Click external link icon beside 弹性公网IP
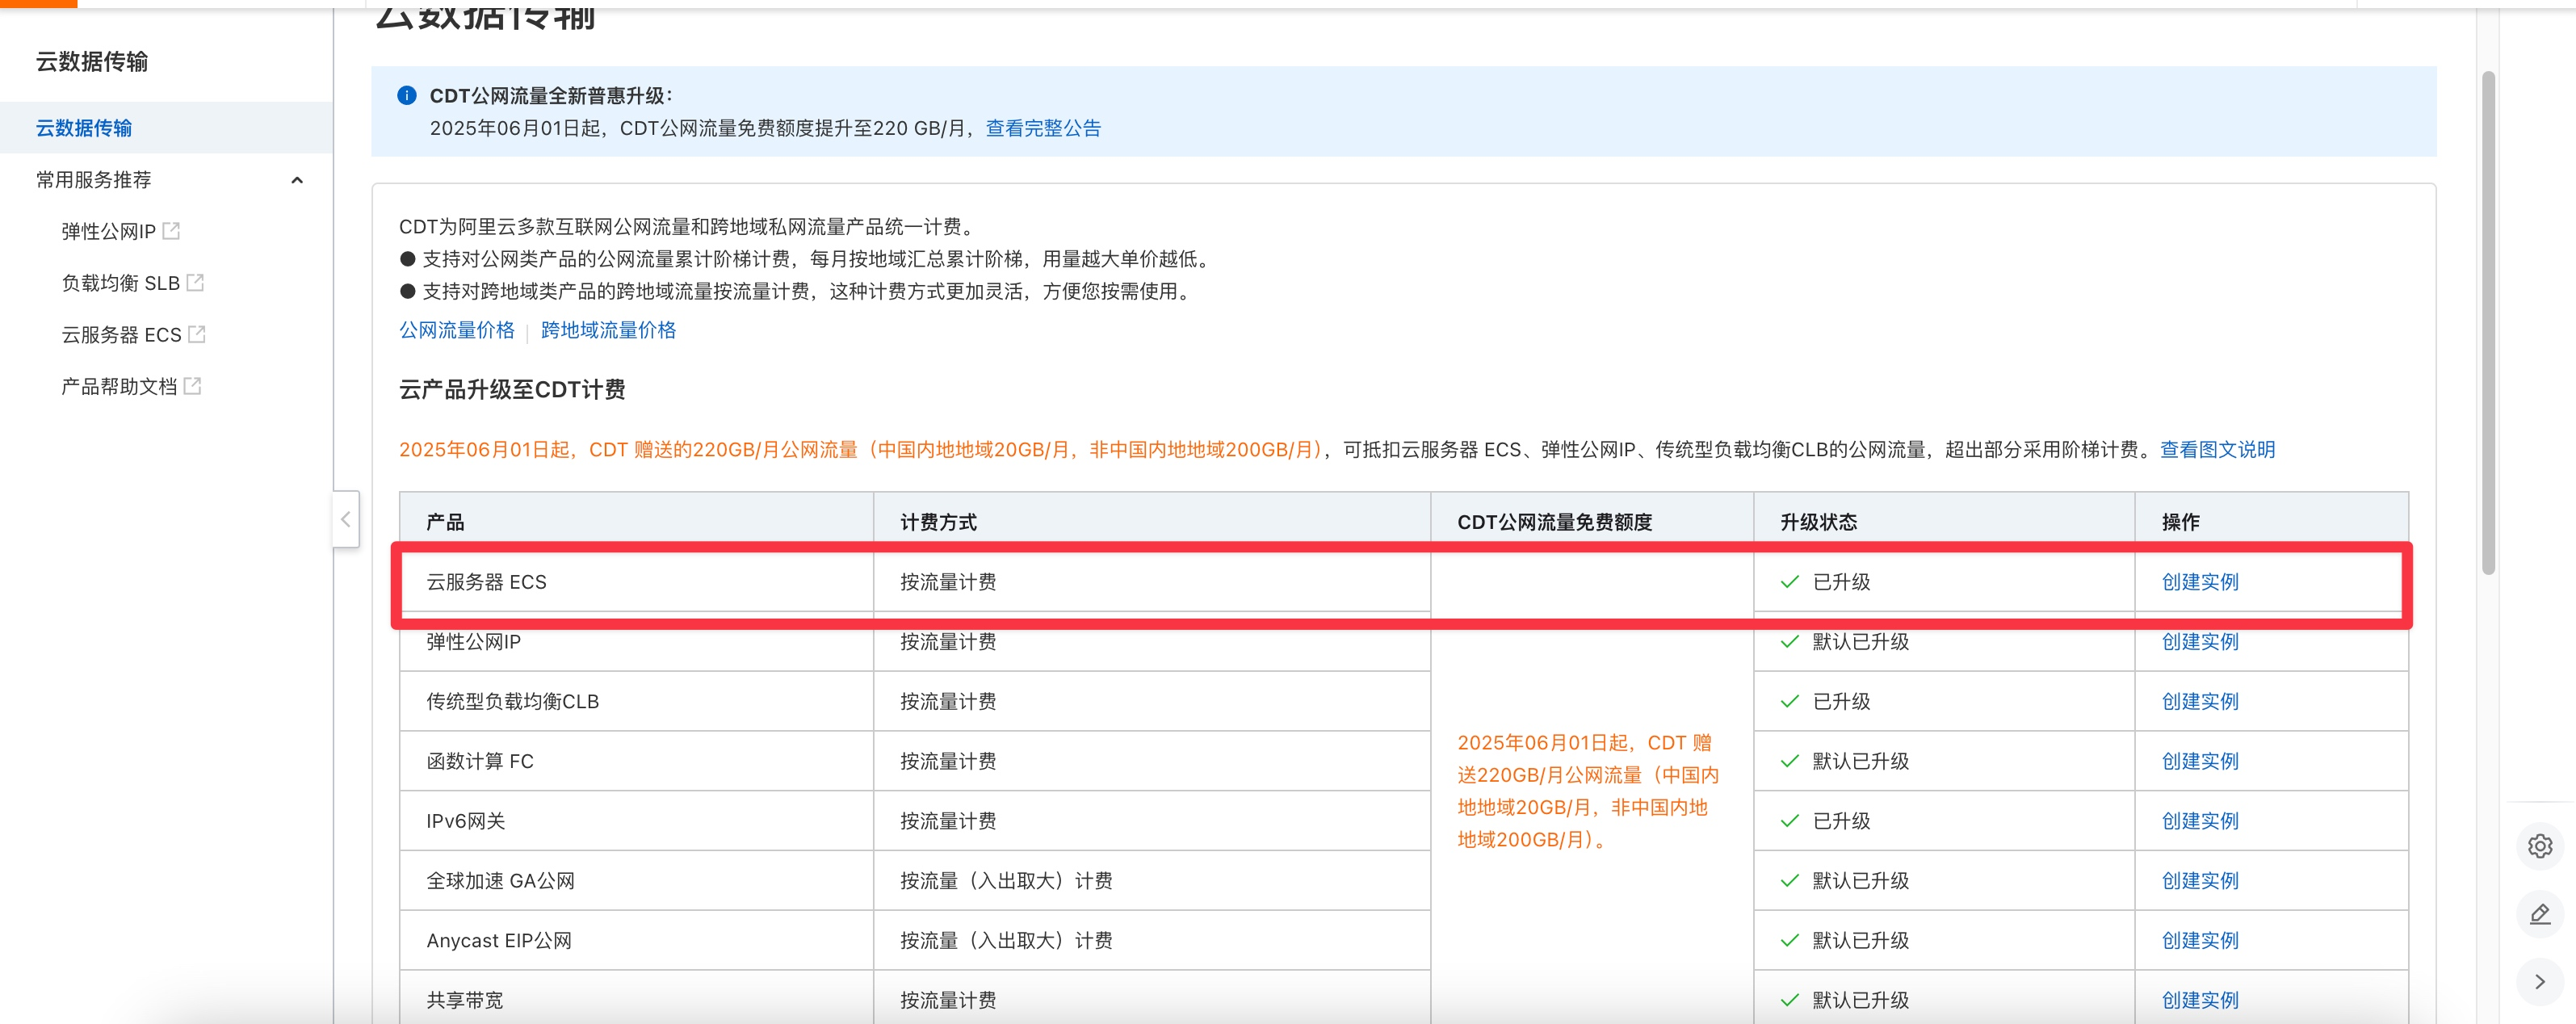 coord(171,231)
